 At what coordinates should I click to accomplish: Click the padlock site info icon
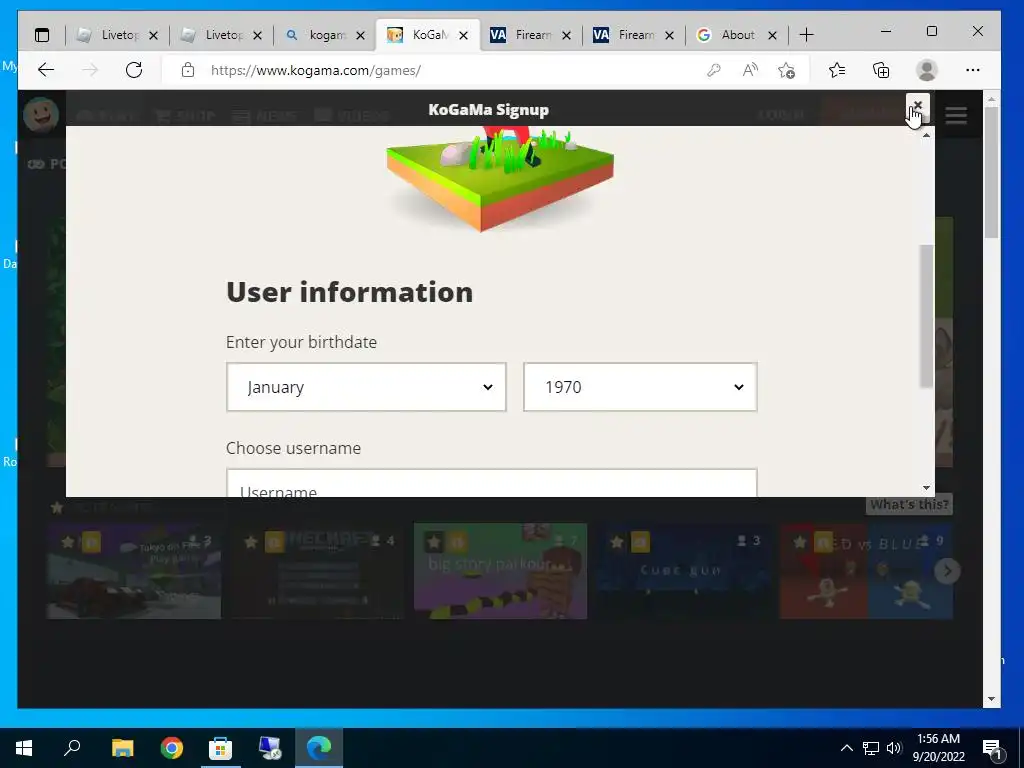(188, 70)
